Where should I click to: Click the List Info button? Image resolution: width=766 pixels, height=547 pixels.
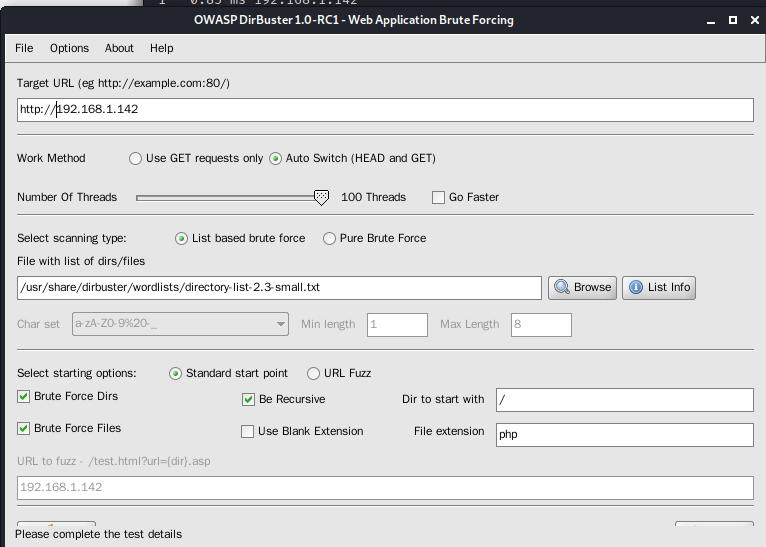[x=659, y=287]
